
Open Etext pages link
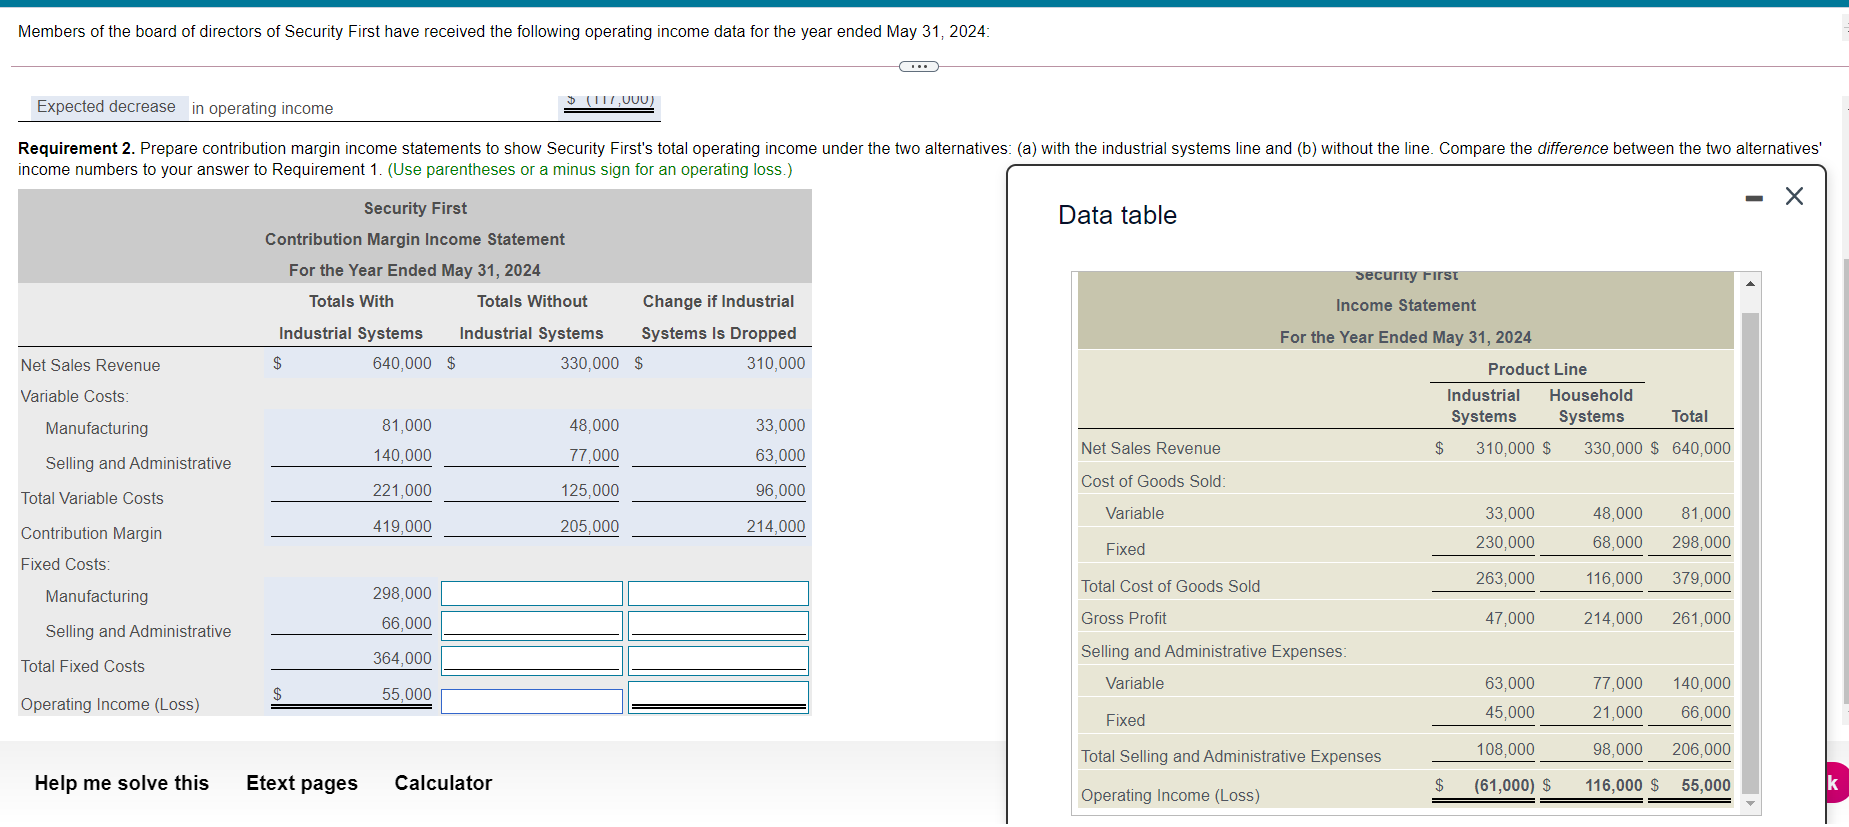[x=302, y=783]
